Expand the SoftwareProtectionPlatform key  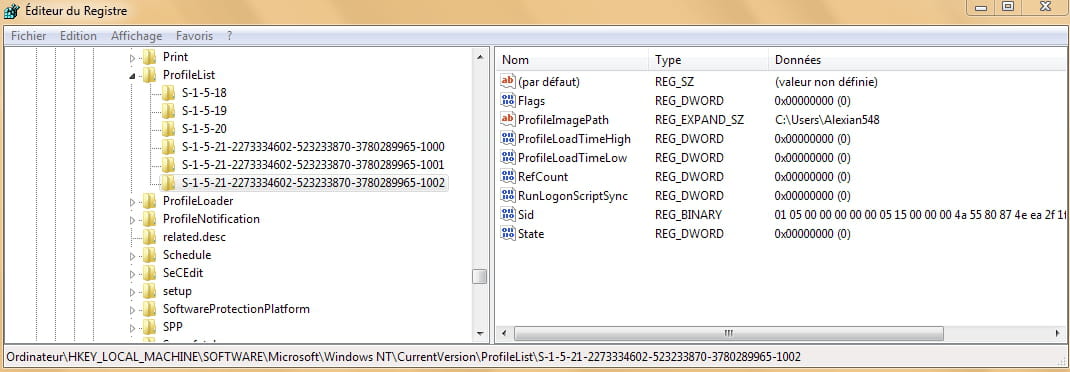click(x=132, y=310)
